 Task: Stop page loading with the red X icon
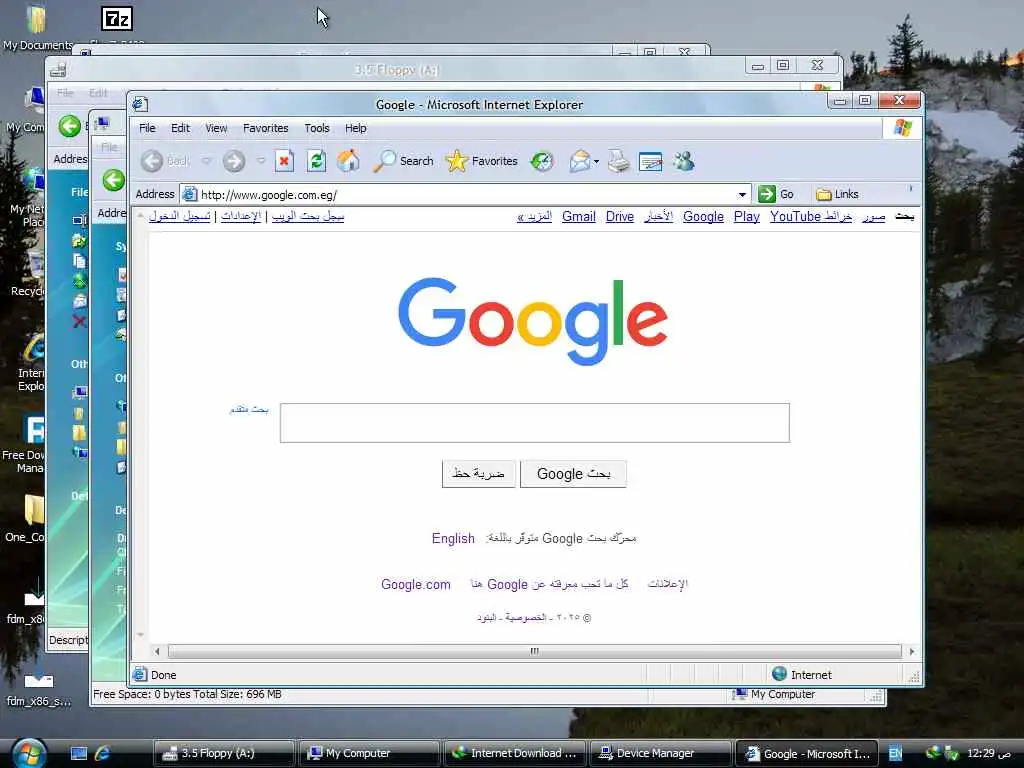(x=284, y=161)
